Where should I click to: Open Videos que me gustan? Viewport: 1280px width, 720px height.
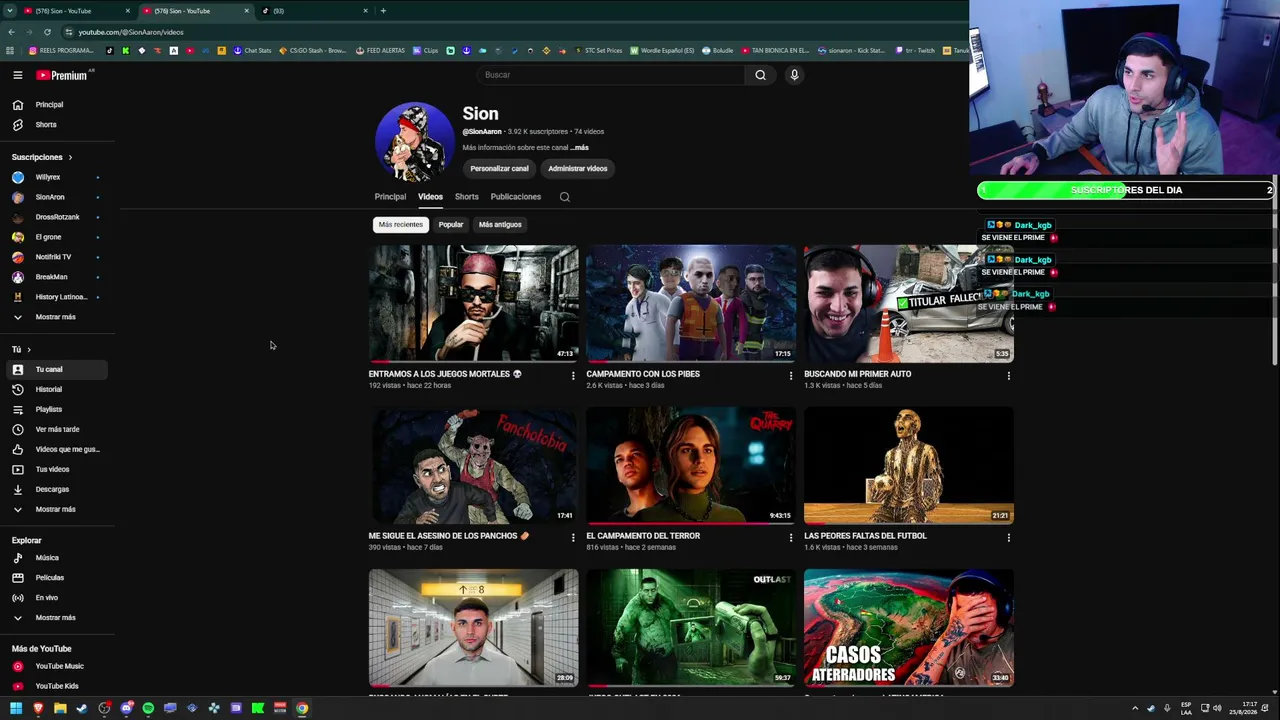[56, 449]
